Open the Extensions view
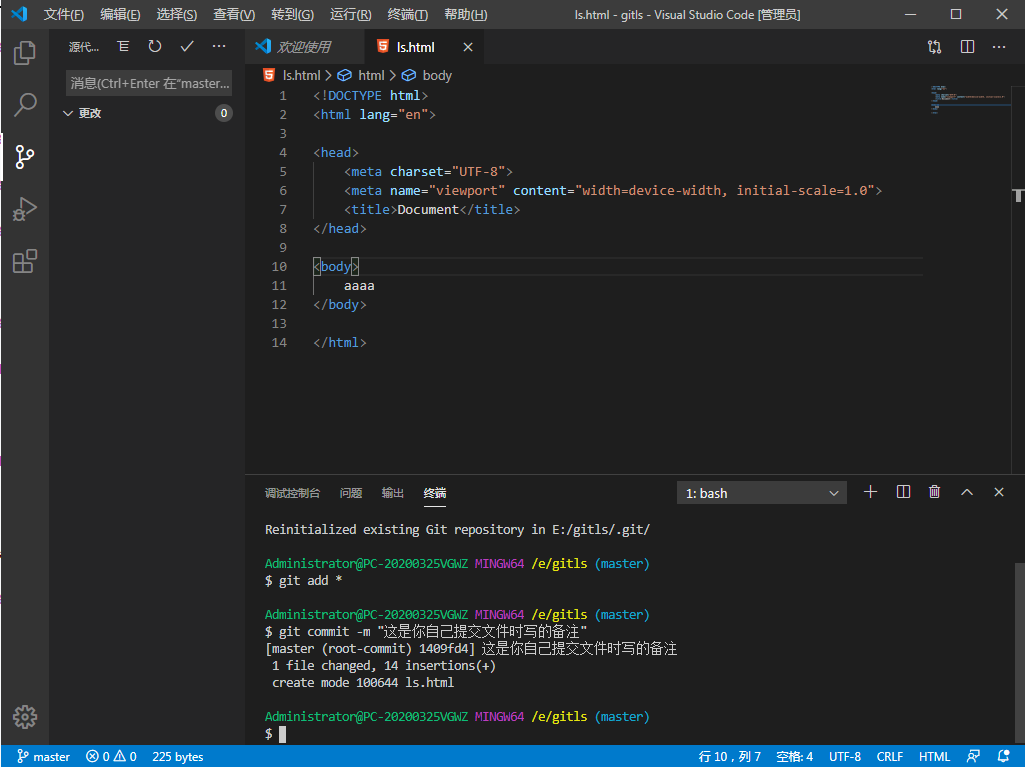Screen dimensions: 1025x767 pyautogui.click(x=25, y=262)
